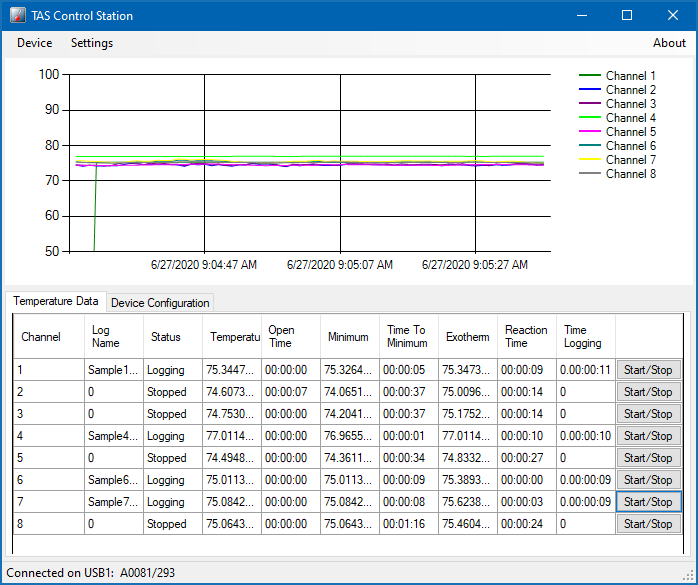Select the channel 5 temperature cell
This screenshot has height=585, width=698.
coord(231,458)
